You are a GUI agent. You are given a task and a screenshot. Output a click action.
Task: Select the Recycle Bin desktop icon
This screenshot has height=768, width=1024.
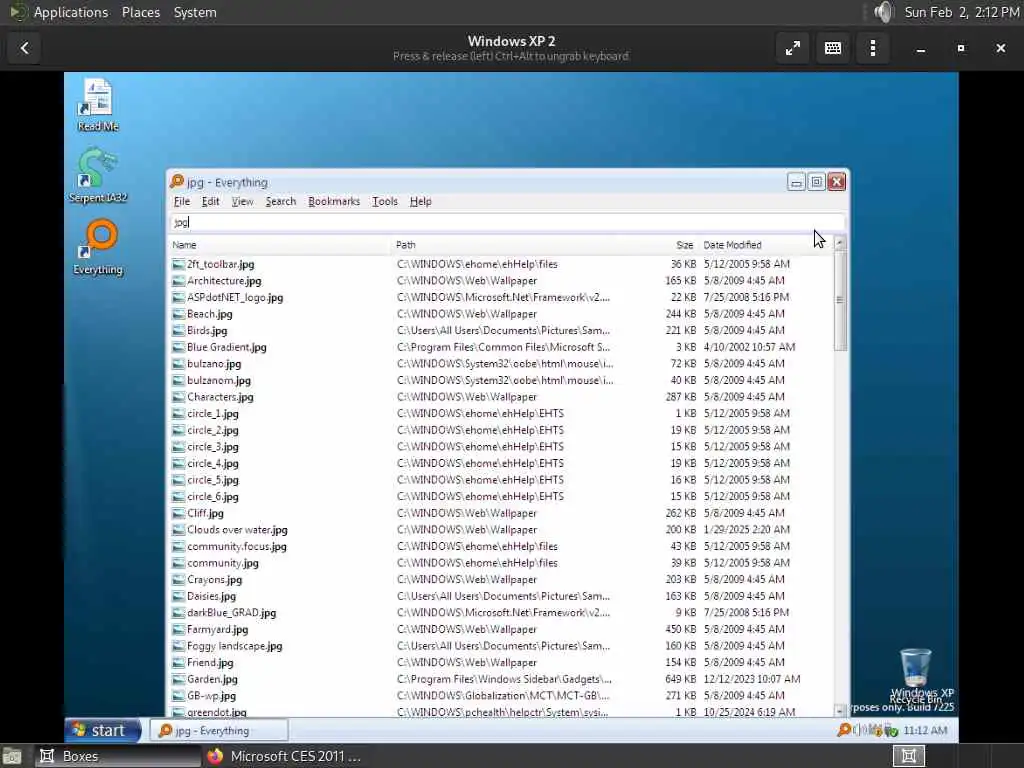pyautogui.click(x=916, y=674)
